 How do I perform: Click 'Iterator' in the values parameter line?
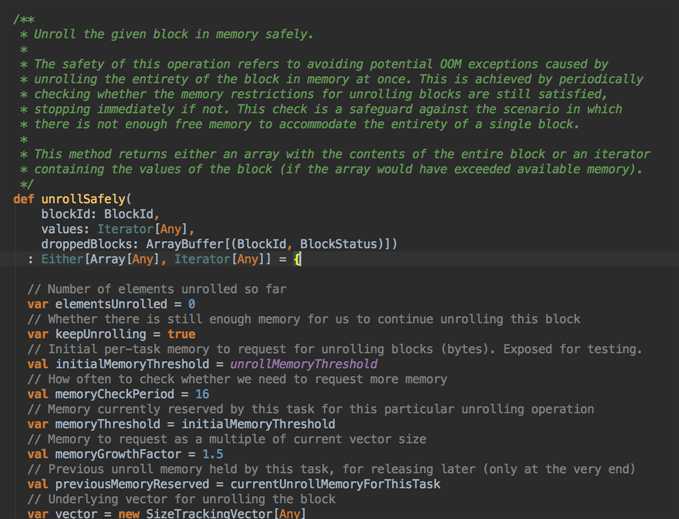pyautogui.click(x=125, y=229)
